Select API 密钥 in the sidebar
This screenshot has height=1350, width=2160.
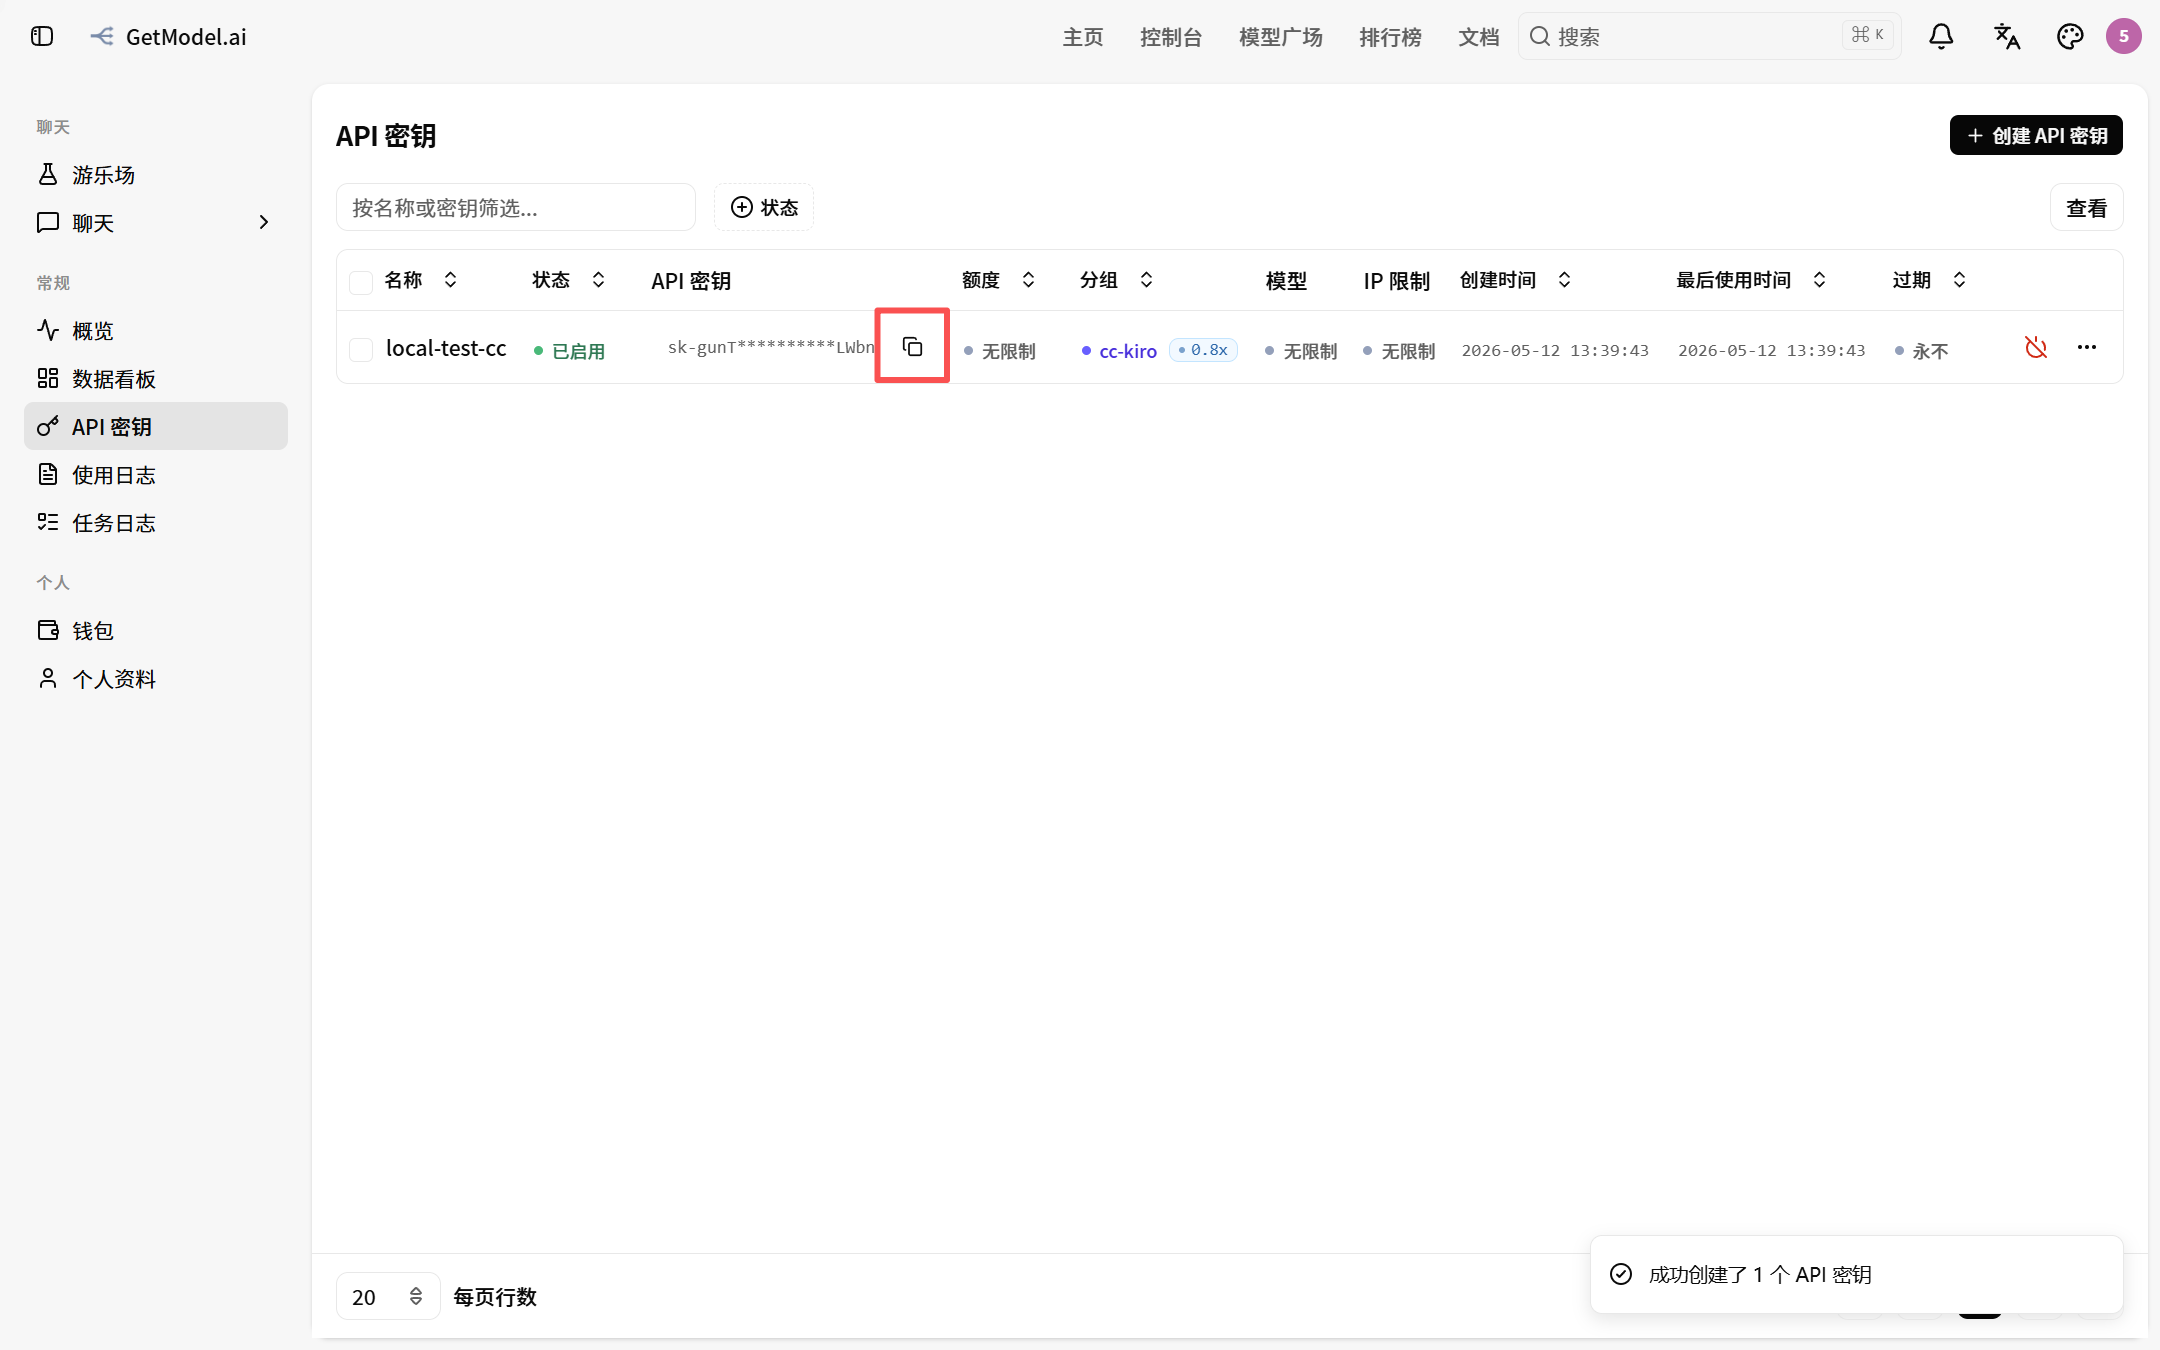[156, 427]
